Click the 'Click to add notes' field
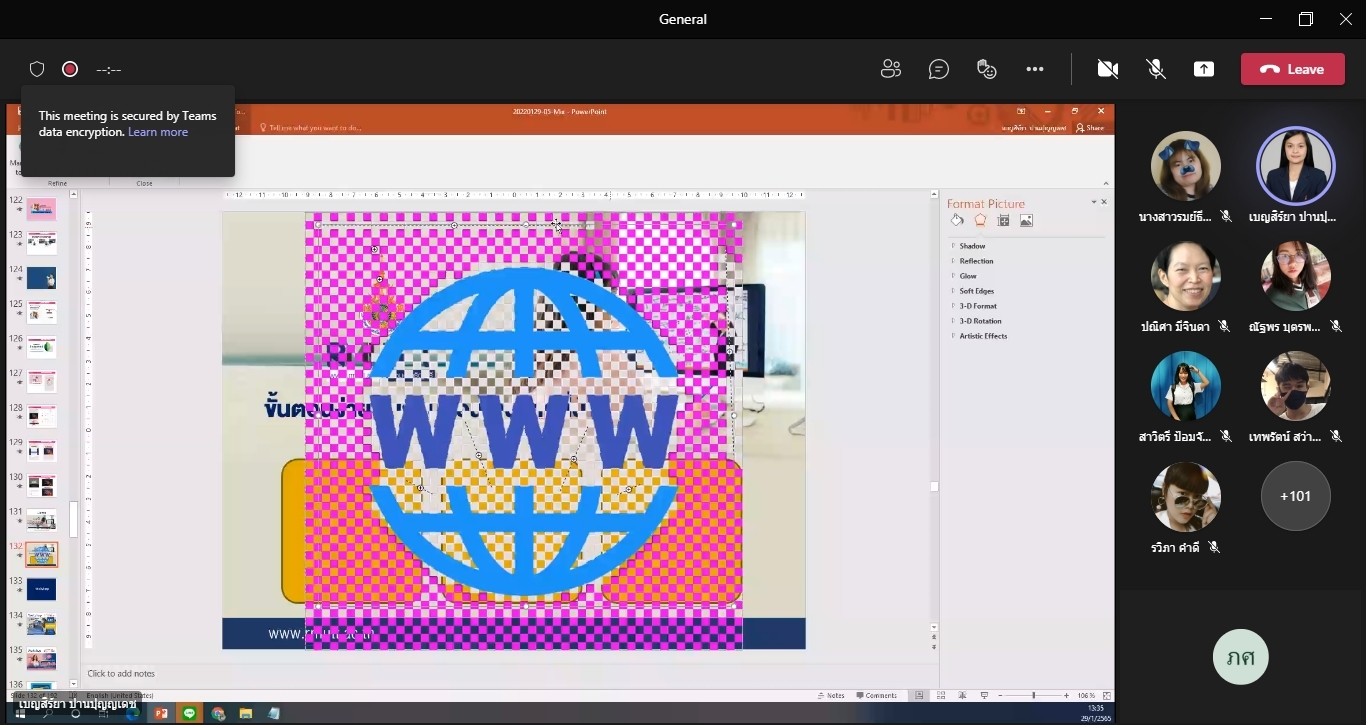The image size is (1366, 725). pyautogui.click(x=121, y=674)
